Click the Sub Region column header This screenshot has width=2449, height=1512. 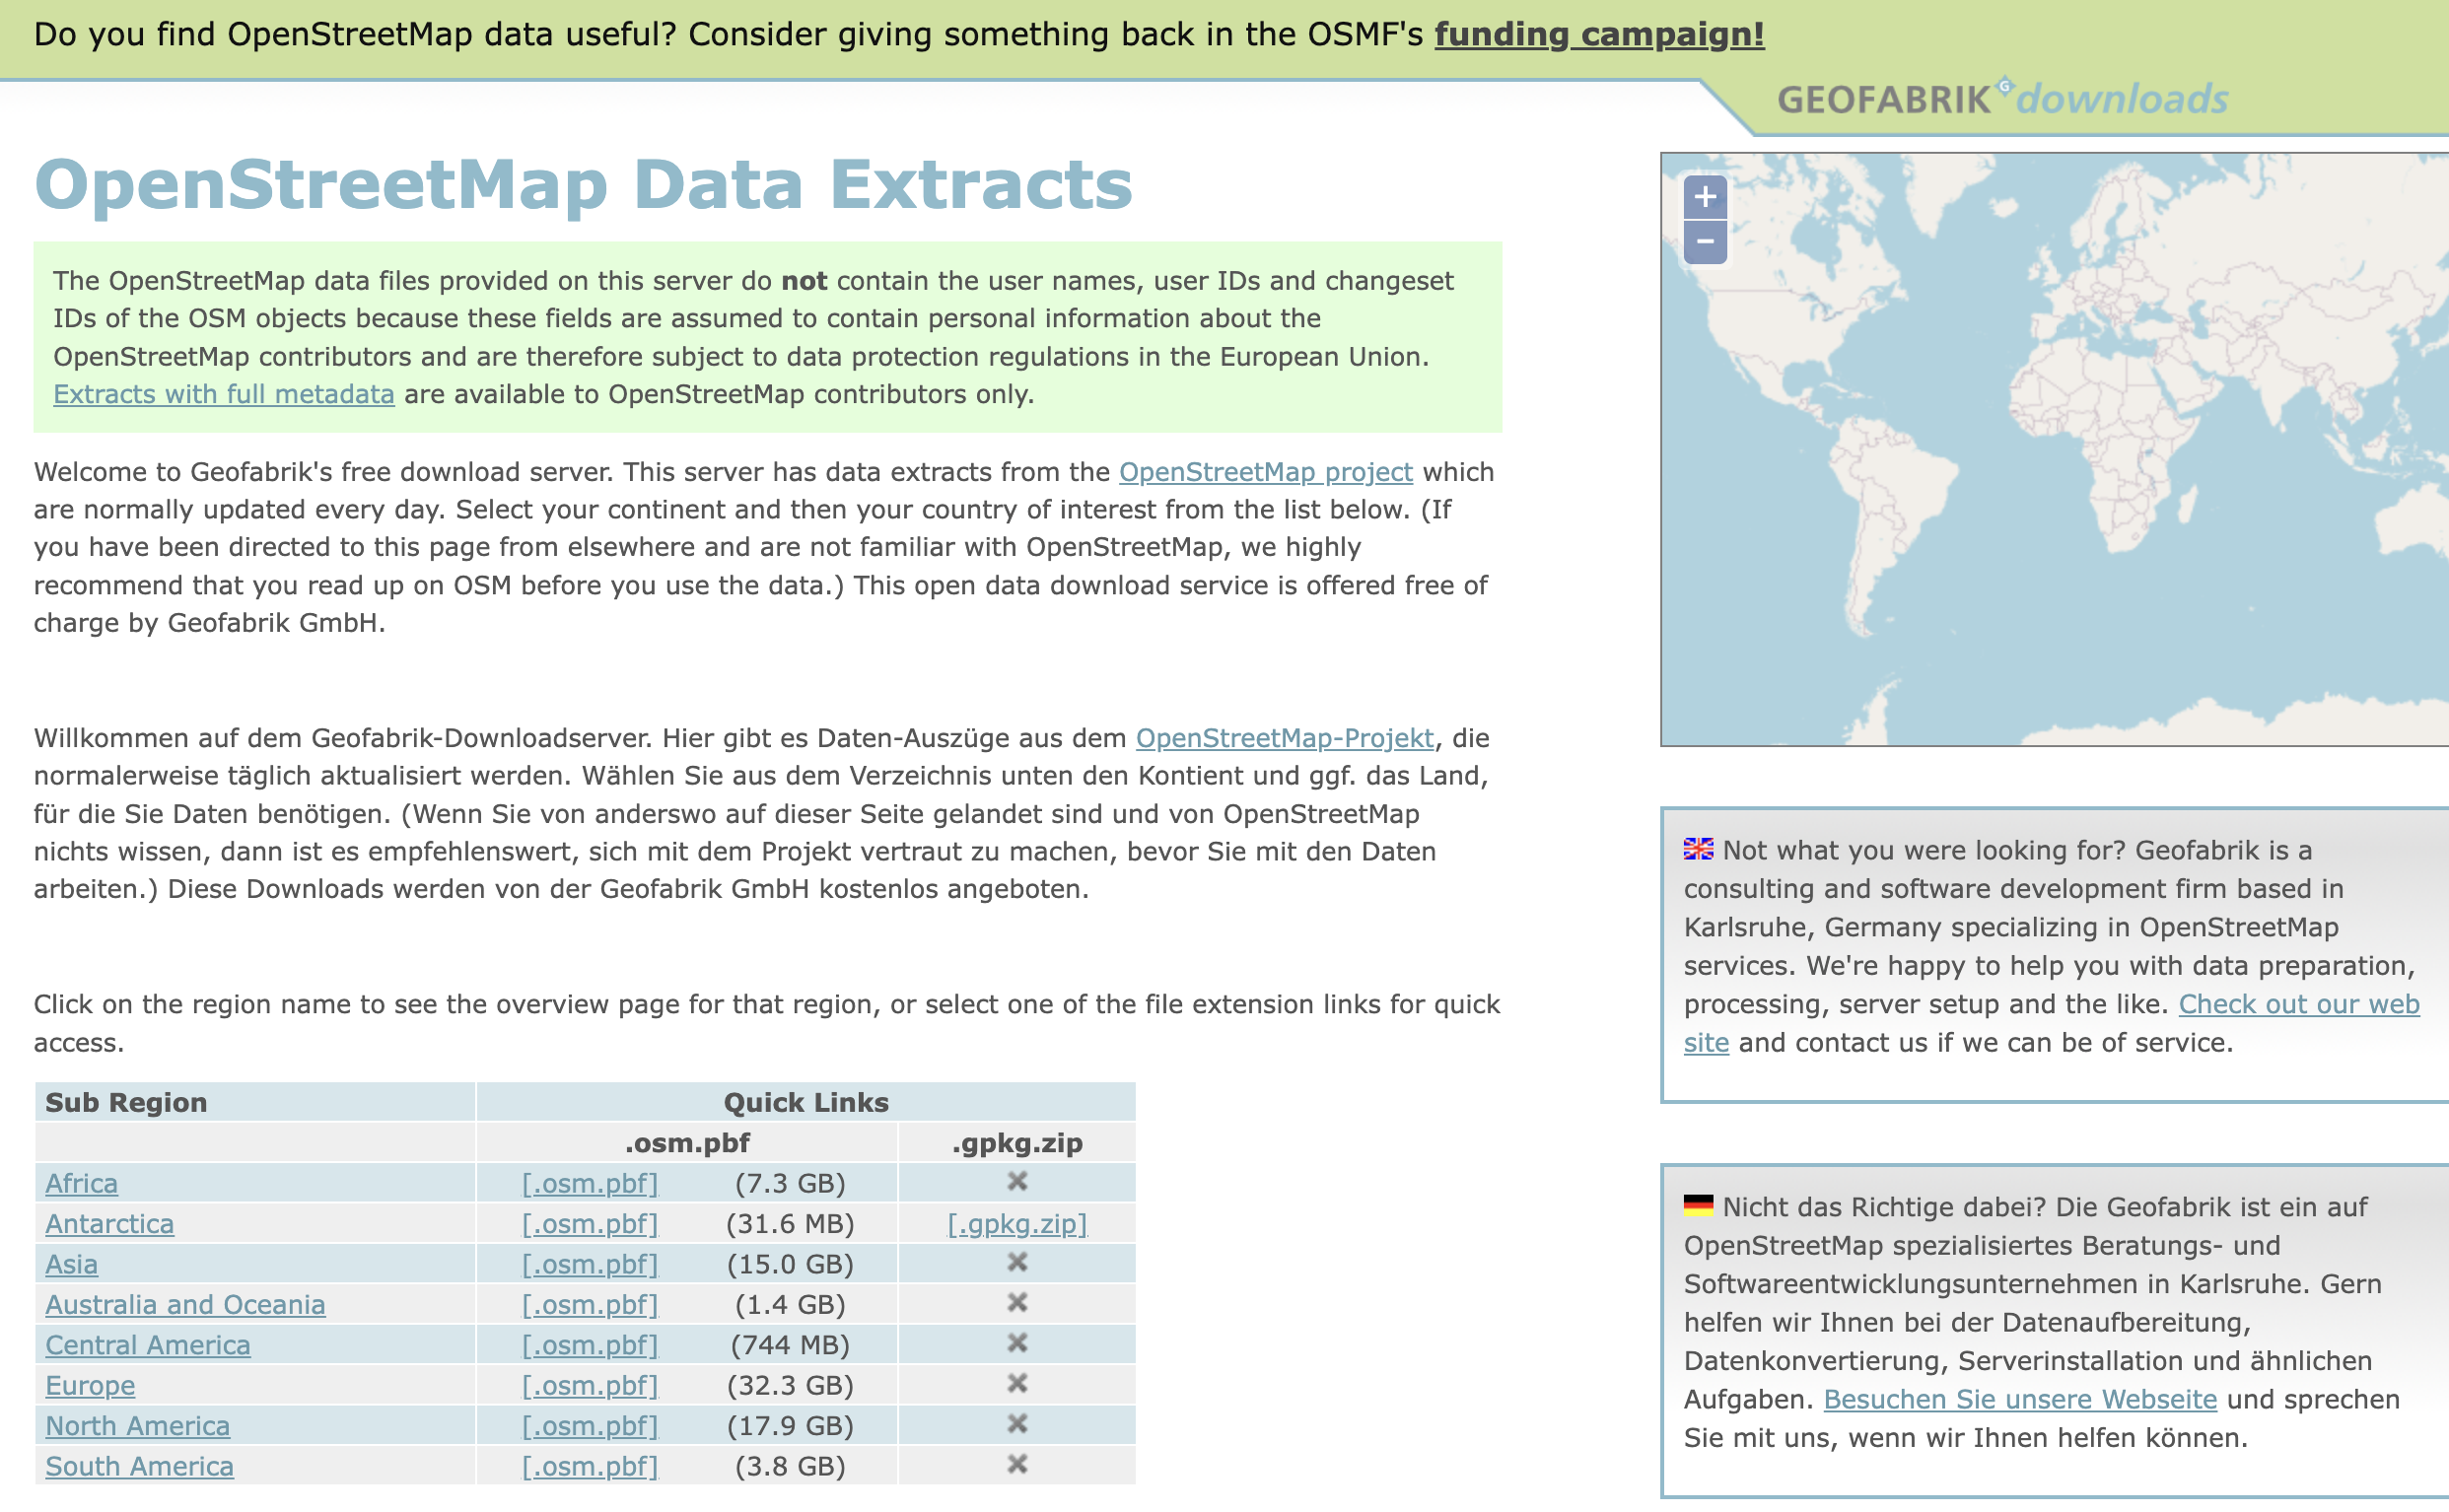pyautogui.click(x=126, y=1102)
